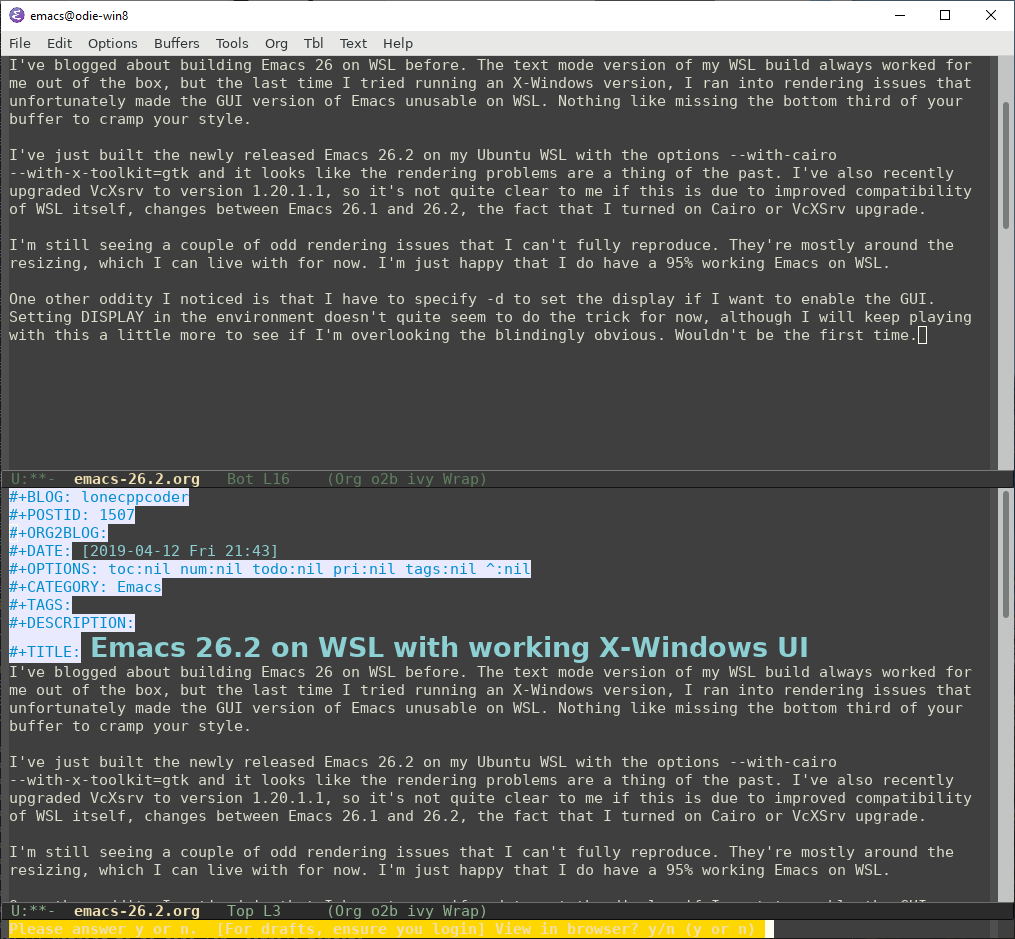The image size is (1015, 939).
Task: Click "--with-x-toolkit=gtk" text in the lower pane
Action: coord(99,780)
